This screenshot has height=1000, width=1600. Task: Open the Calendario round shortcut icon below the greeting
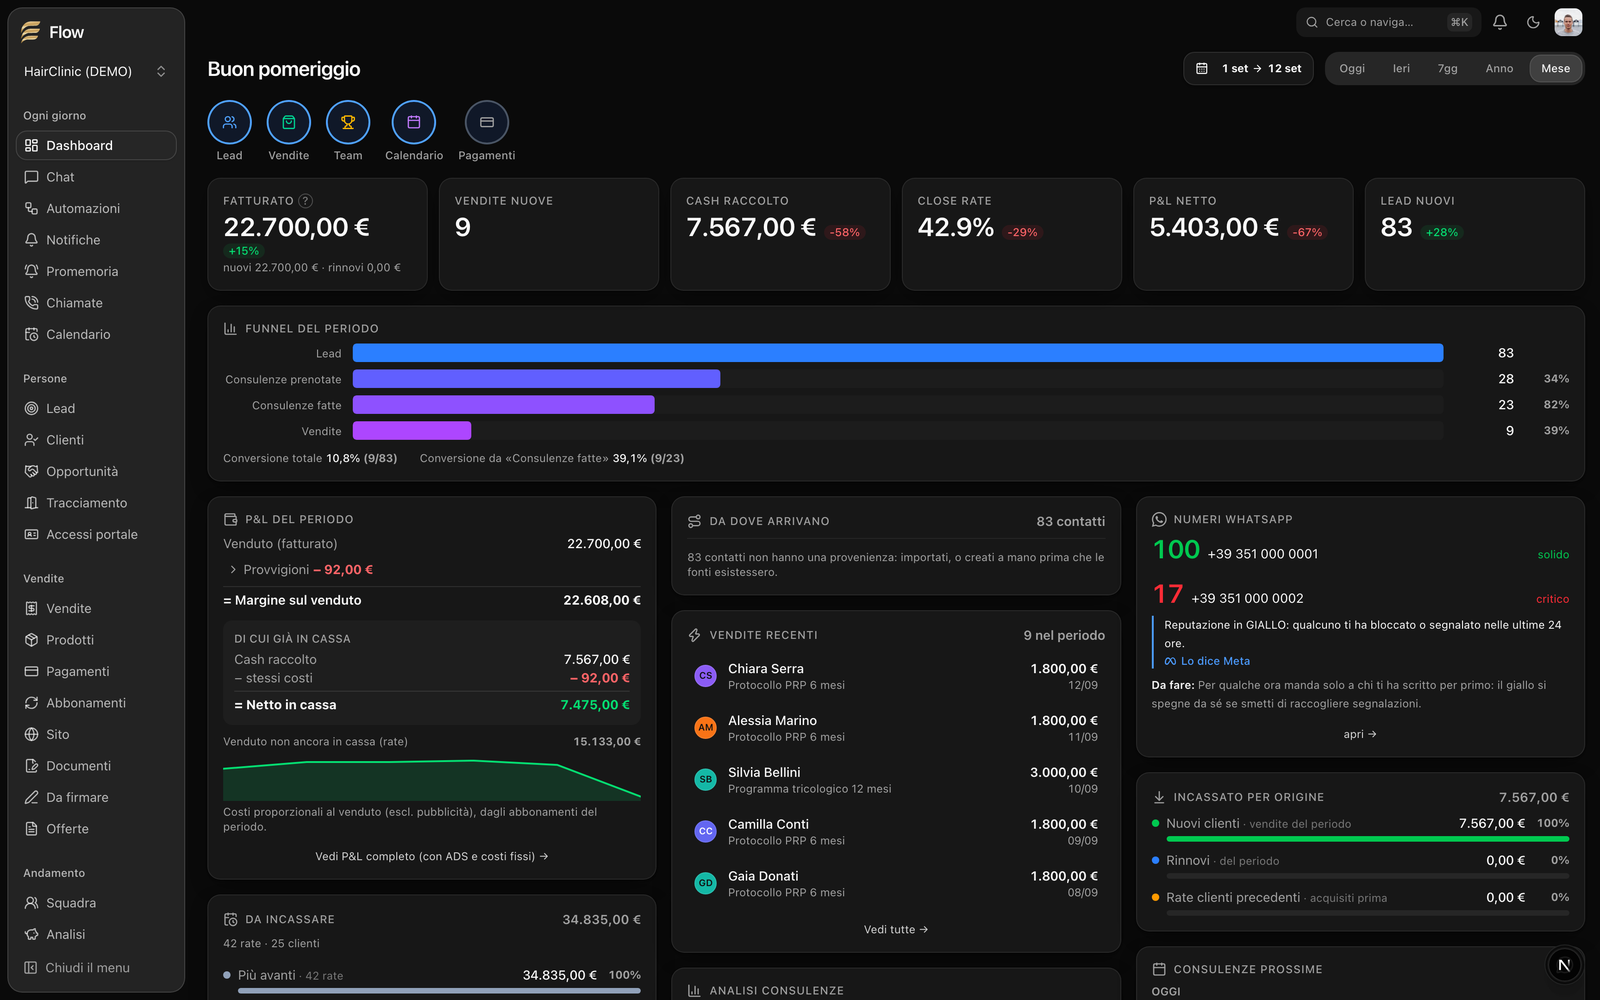tap(414, 122)
